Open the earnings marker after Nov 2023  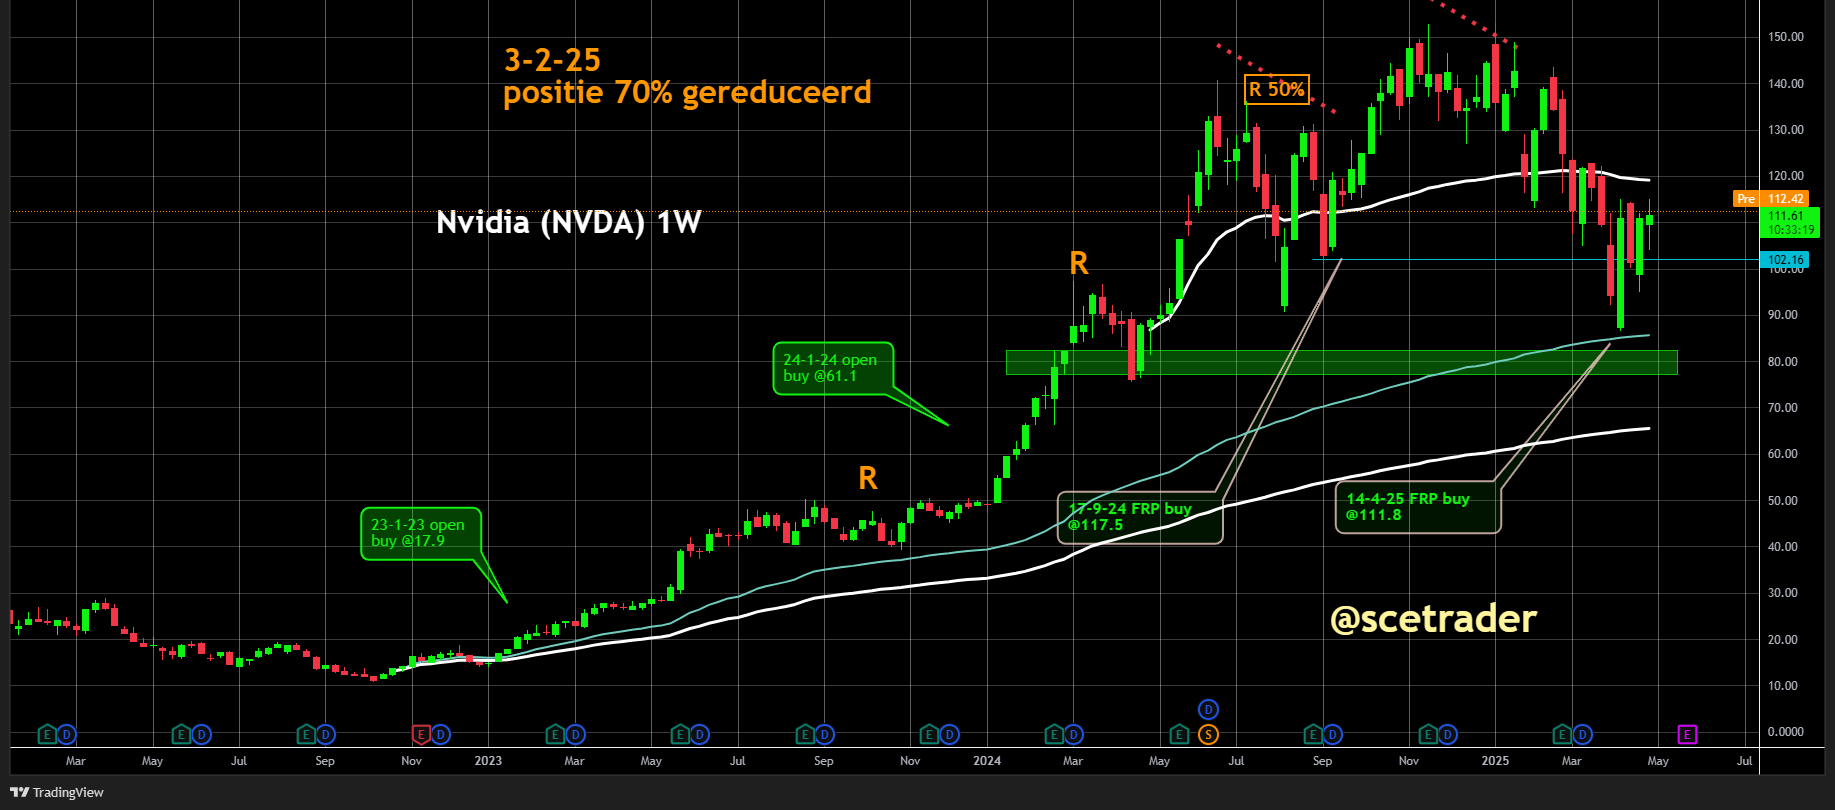[x=929, y=735]
